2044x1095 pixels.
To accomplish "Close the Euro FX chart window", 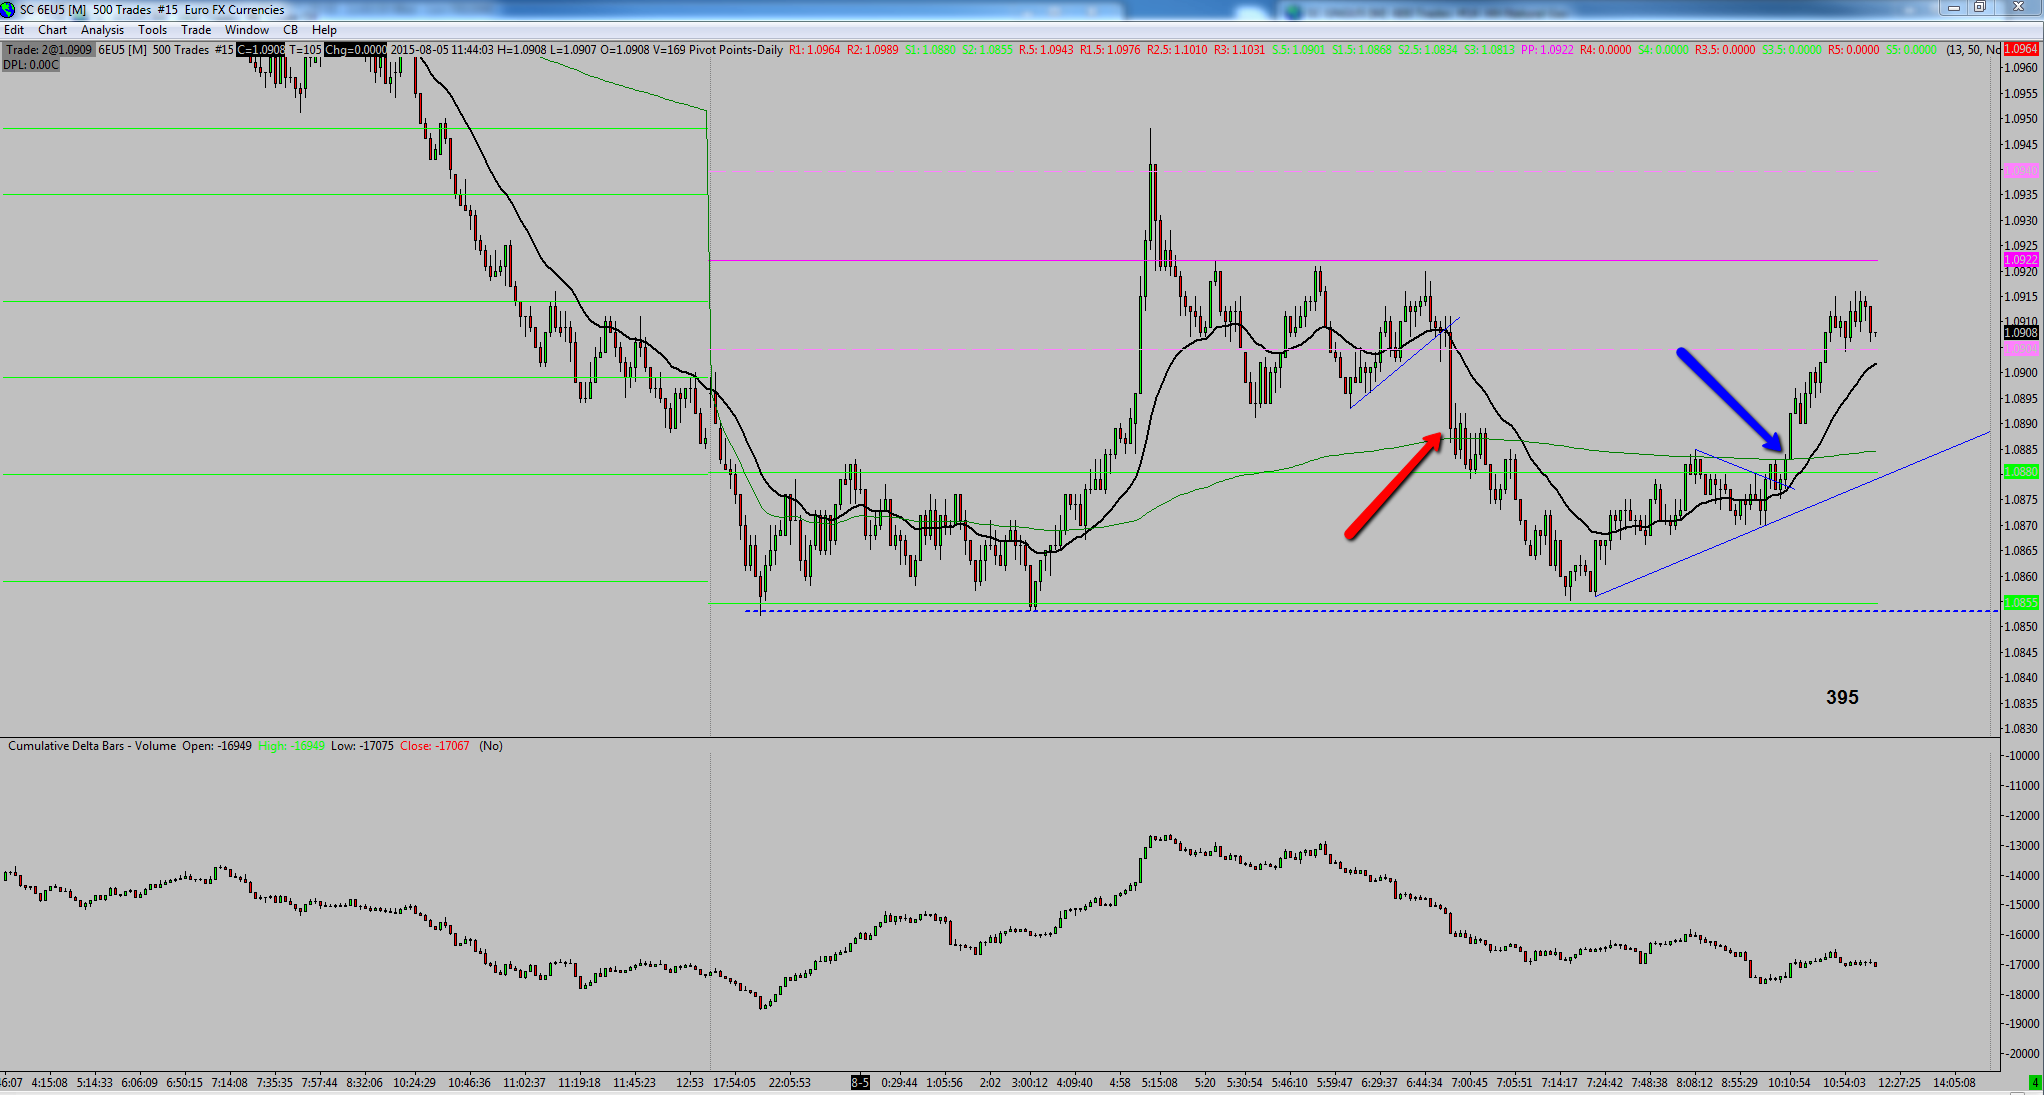I will point(2018,8).
